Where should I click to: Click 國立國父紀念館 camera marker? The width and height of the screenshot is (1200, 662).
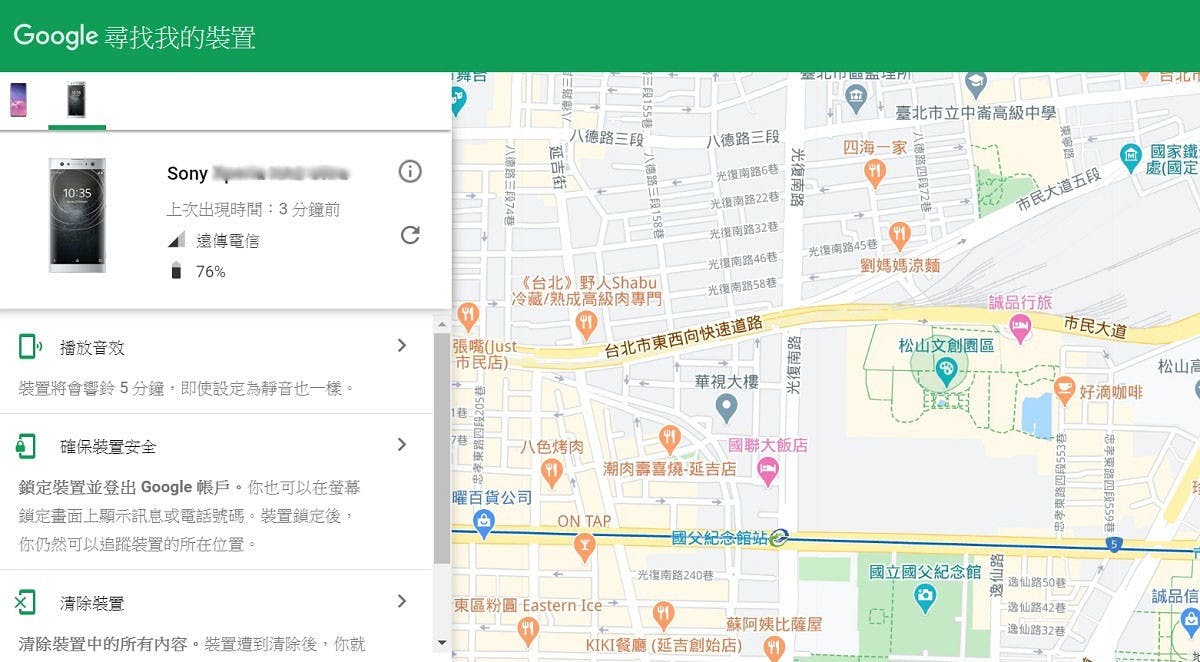[x=926, y=596]
